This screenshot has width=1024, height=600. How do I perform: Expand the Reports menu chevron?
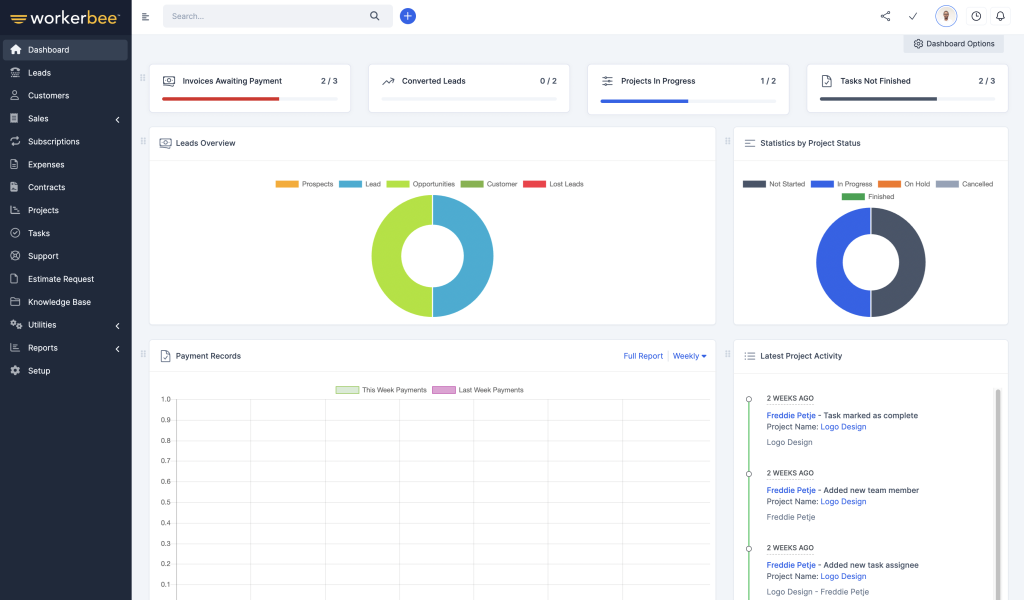118,348
